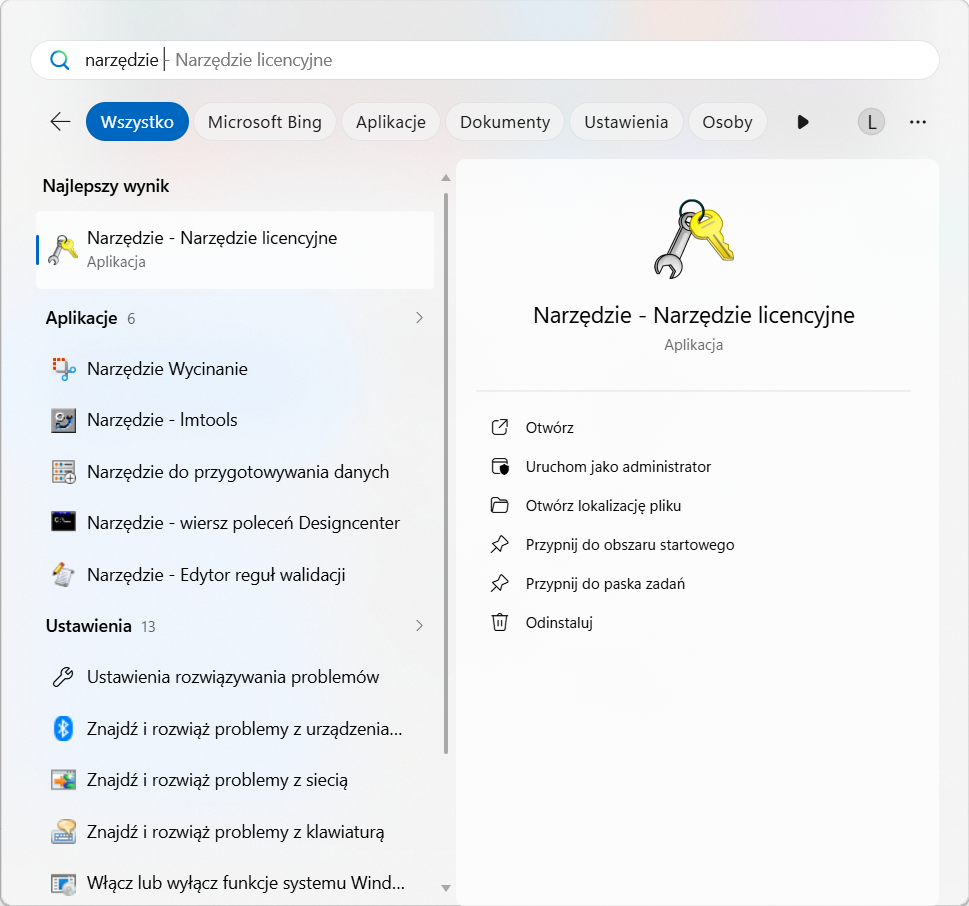969x906 pixels.
Task: Click the Bluetooth icon in results
Action: (64, 729)
